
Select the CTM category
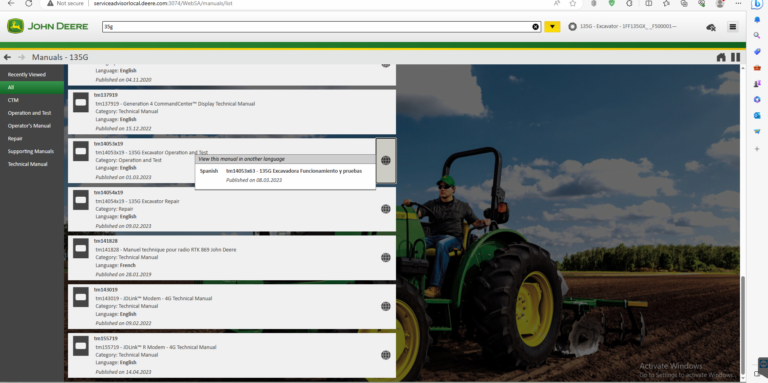point(32,100)
